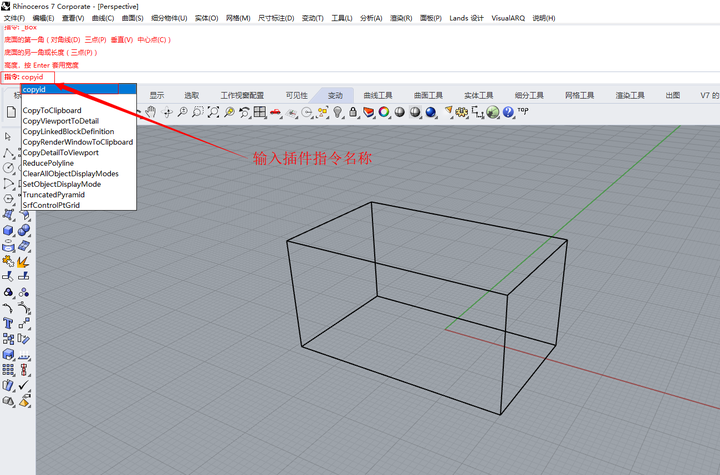Click the Options gear icon

point(462,112)
